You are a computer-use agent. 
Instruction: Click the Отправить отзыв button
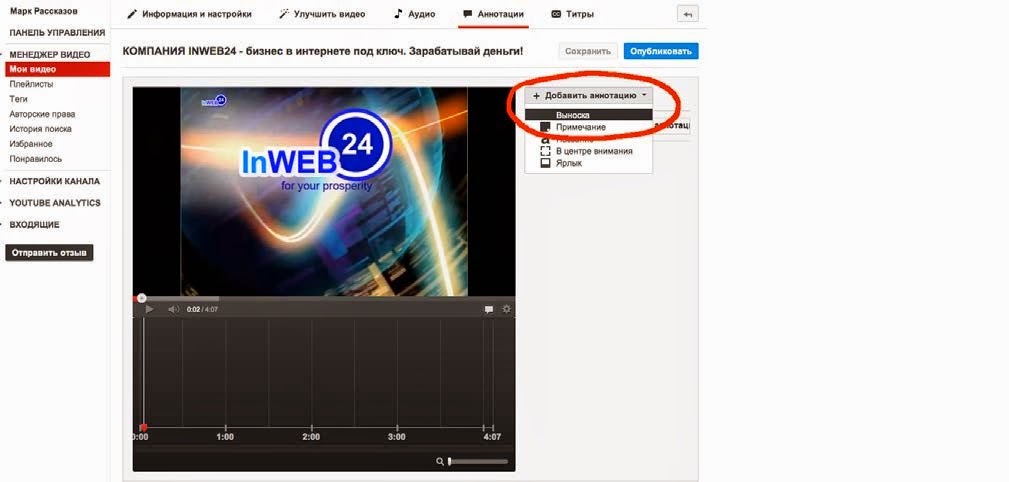[49, 253]
